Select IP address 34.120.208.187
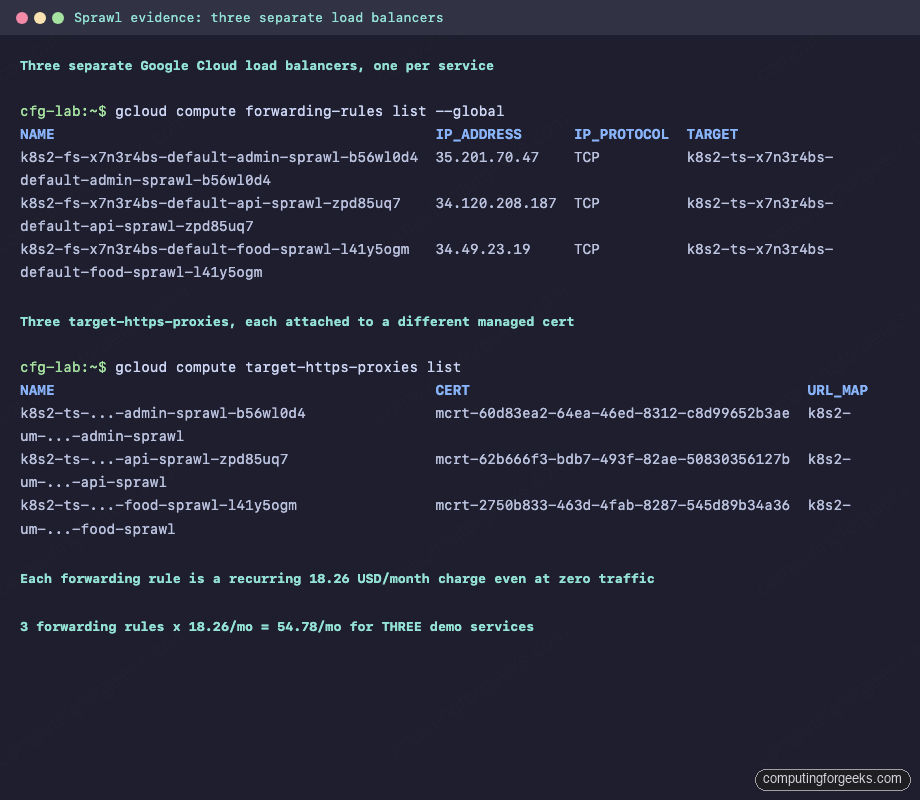Image resolution: width=920 pixels, height=800 pixels. [x=496, y=203]
